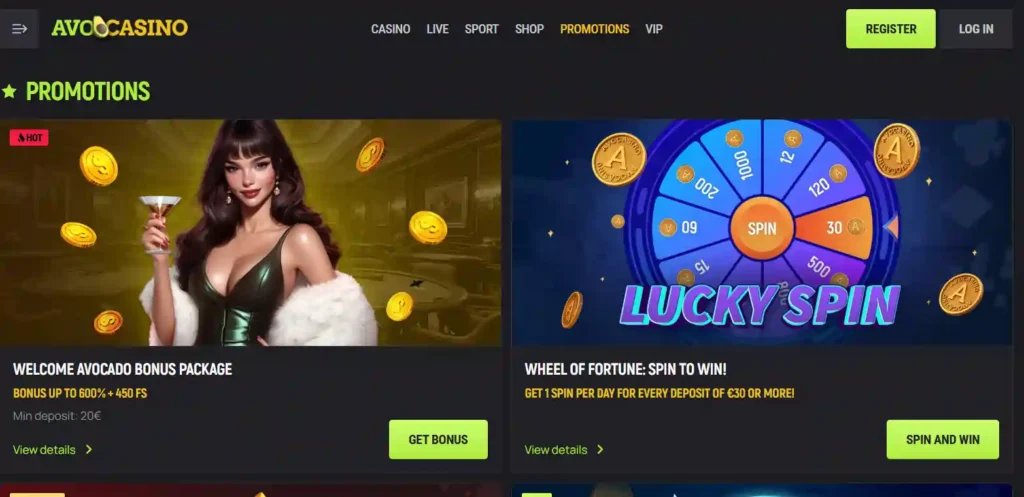Open the Welcome Avocado bonus banner image

251,232
